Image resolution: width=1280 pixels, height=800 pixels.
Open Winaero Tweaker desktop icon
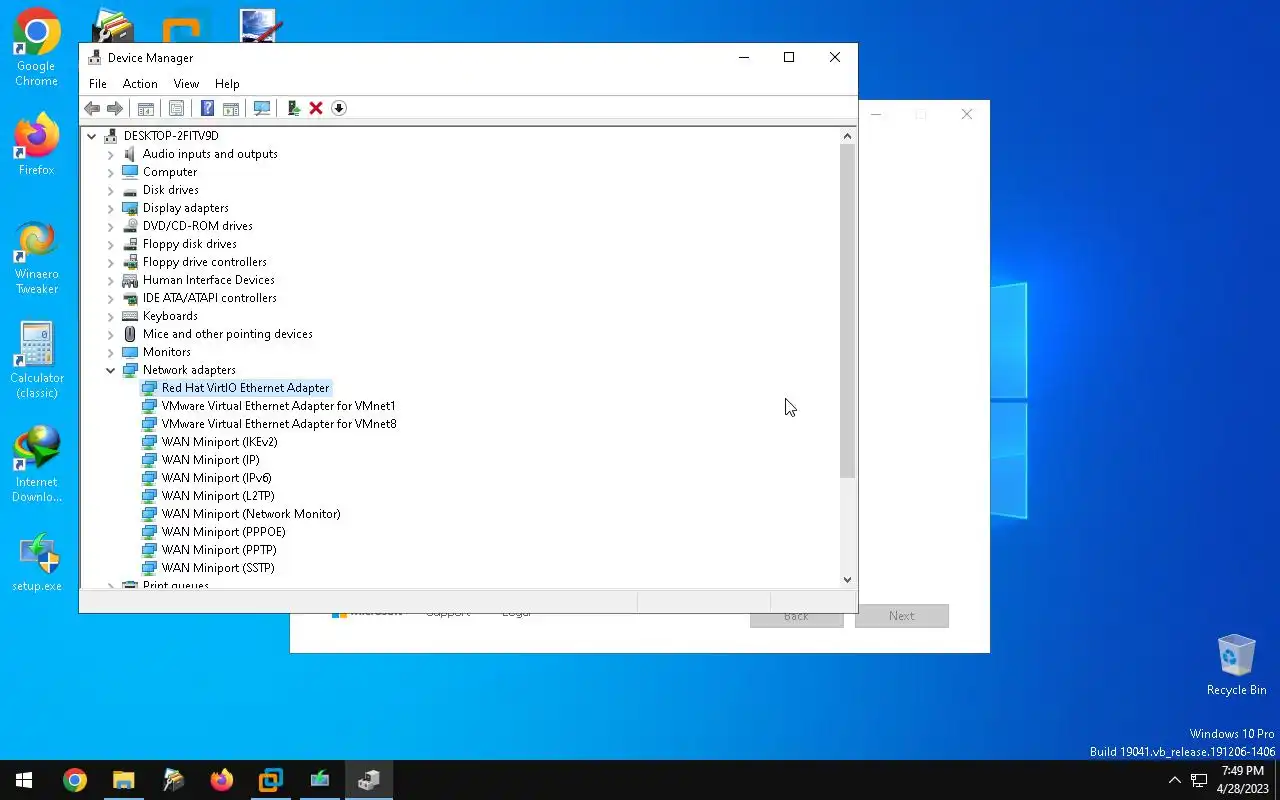point(36,258)
